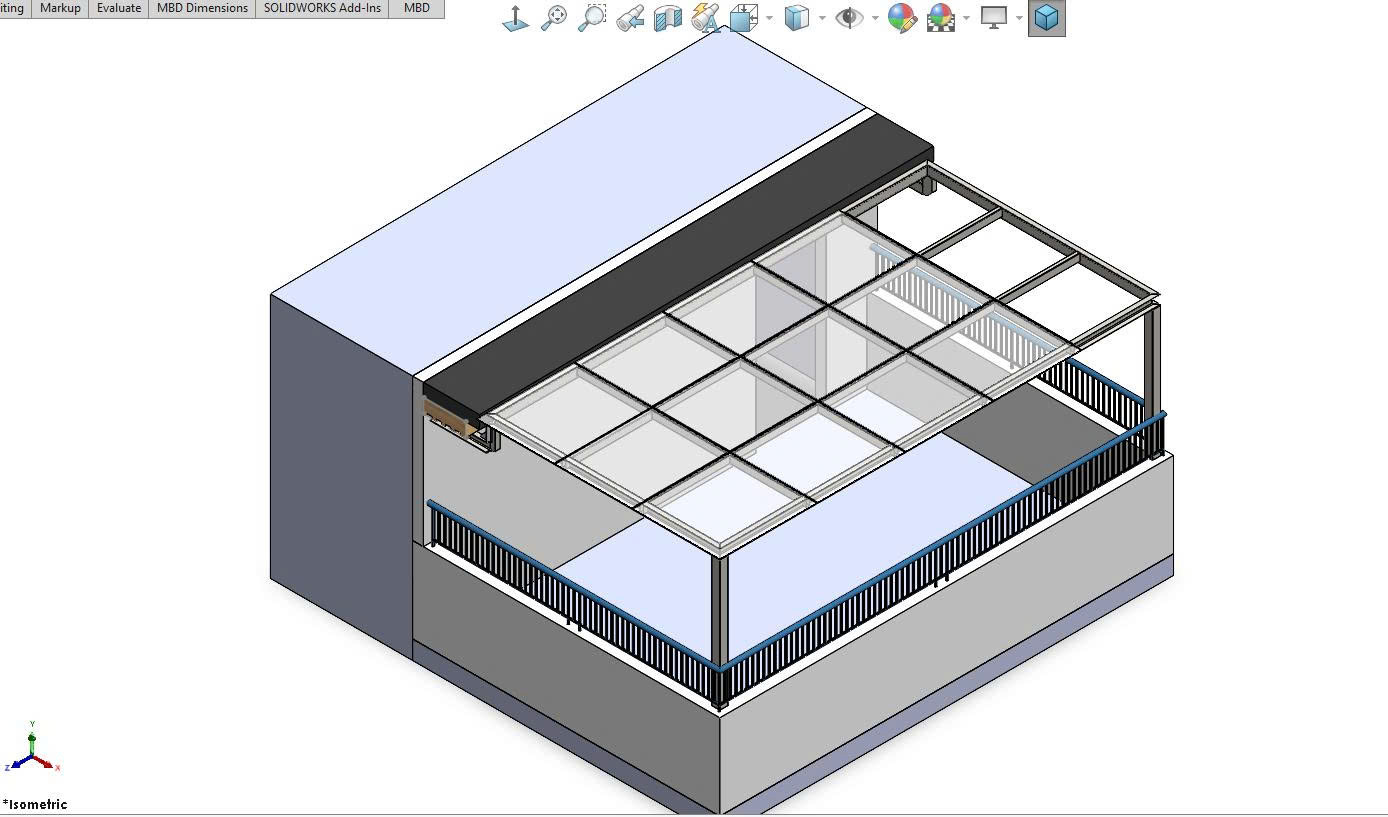Click the Edit Appearance color ball icon
The height and width of the screenshot is (817, 1388).
(902, 18)
